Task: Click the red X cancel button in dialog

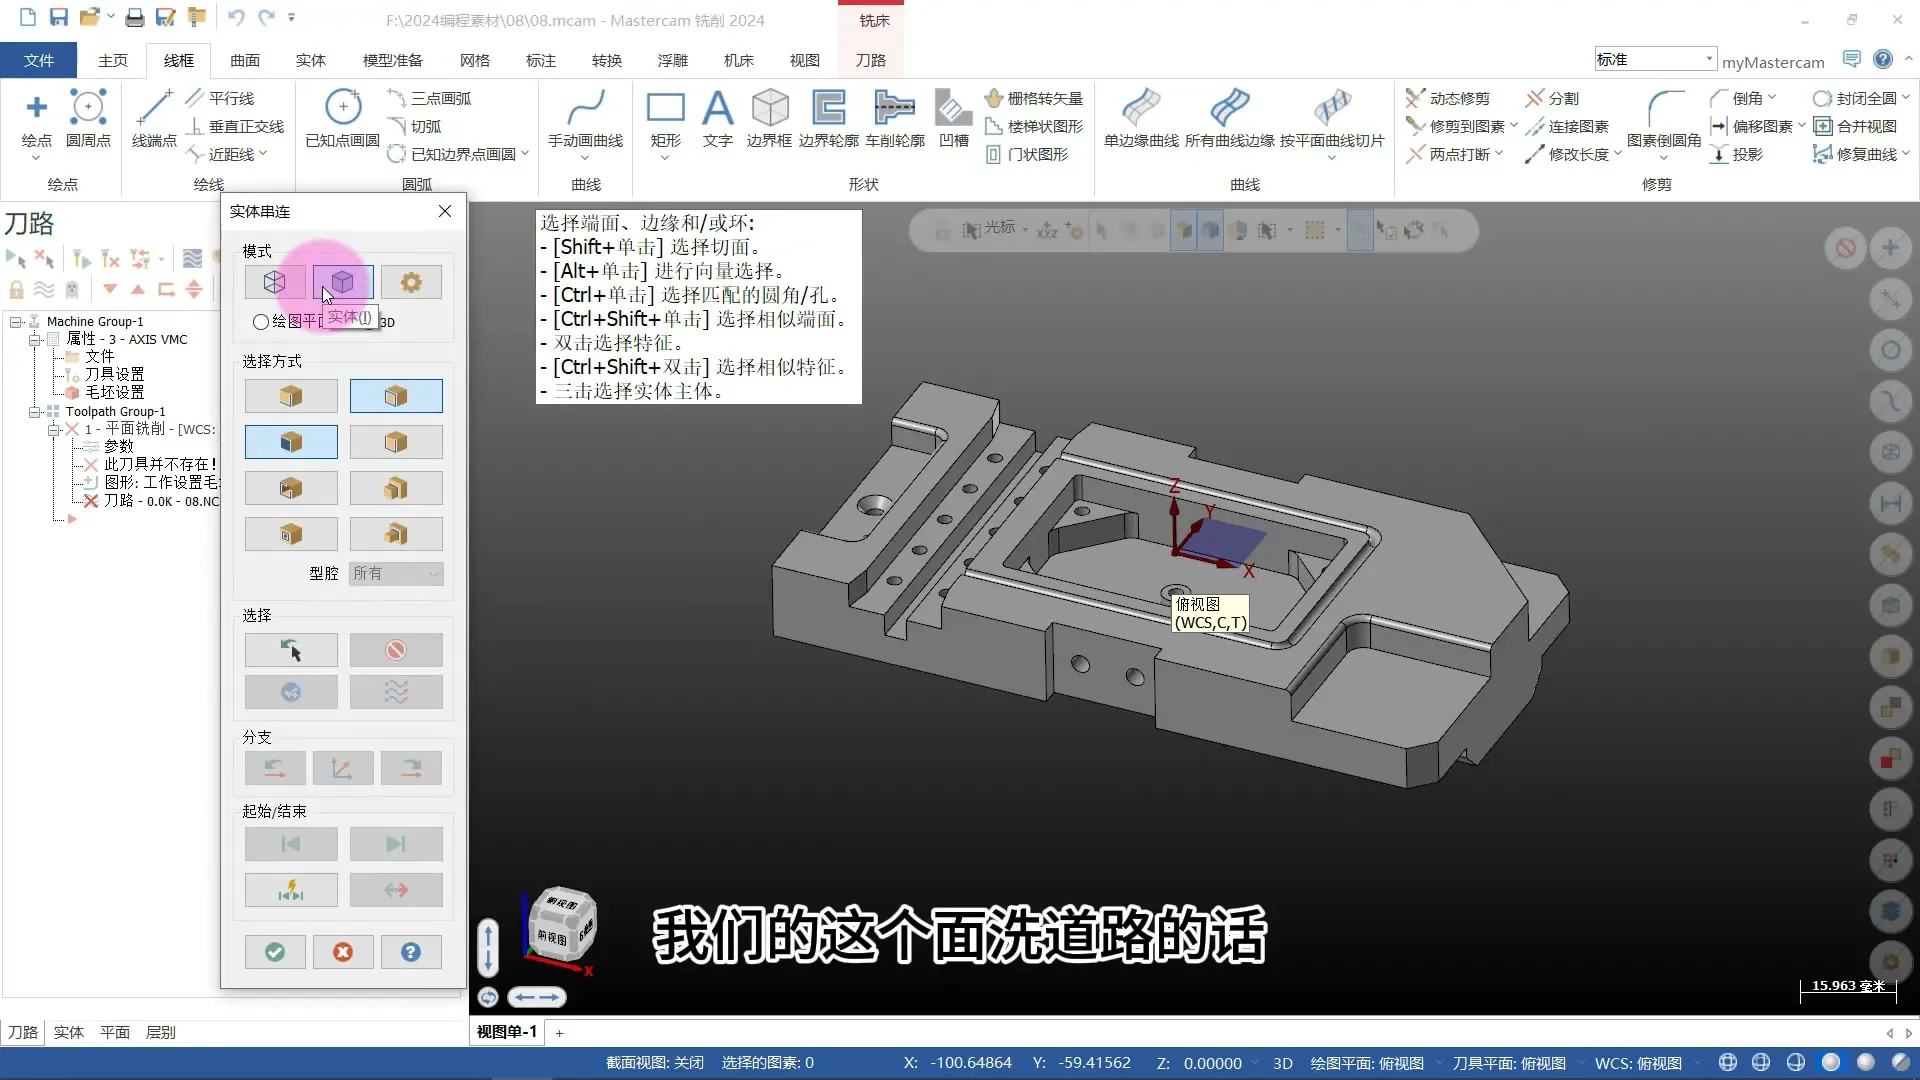Action: tap(343, 952)
